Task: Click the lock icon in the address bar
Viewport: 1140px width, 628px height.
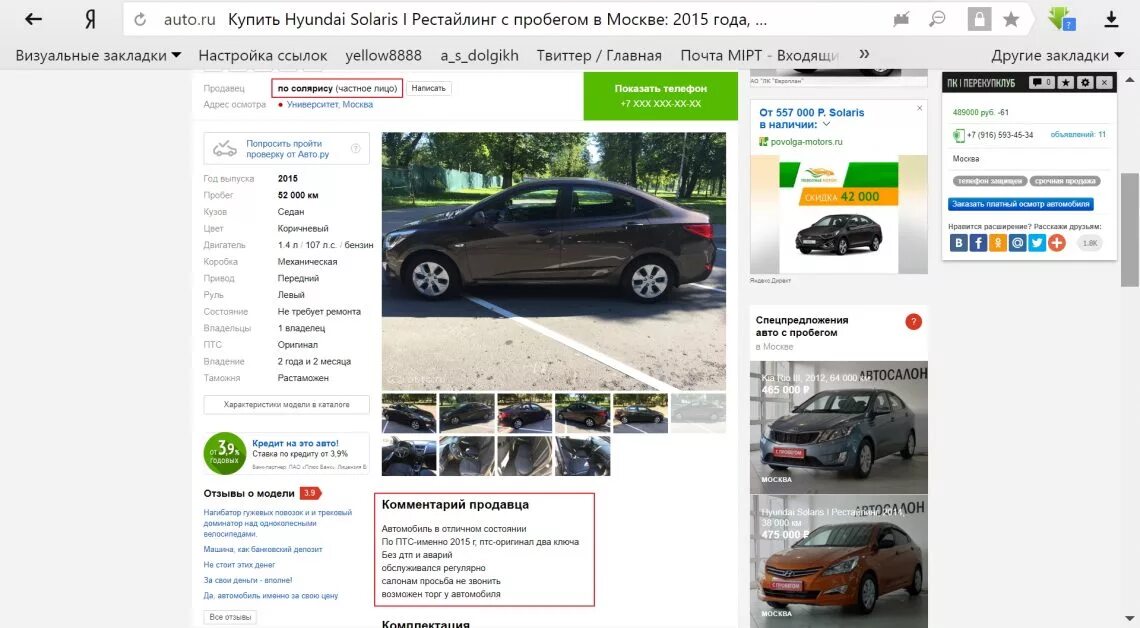Action: pos(981,18)
